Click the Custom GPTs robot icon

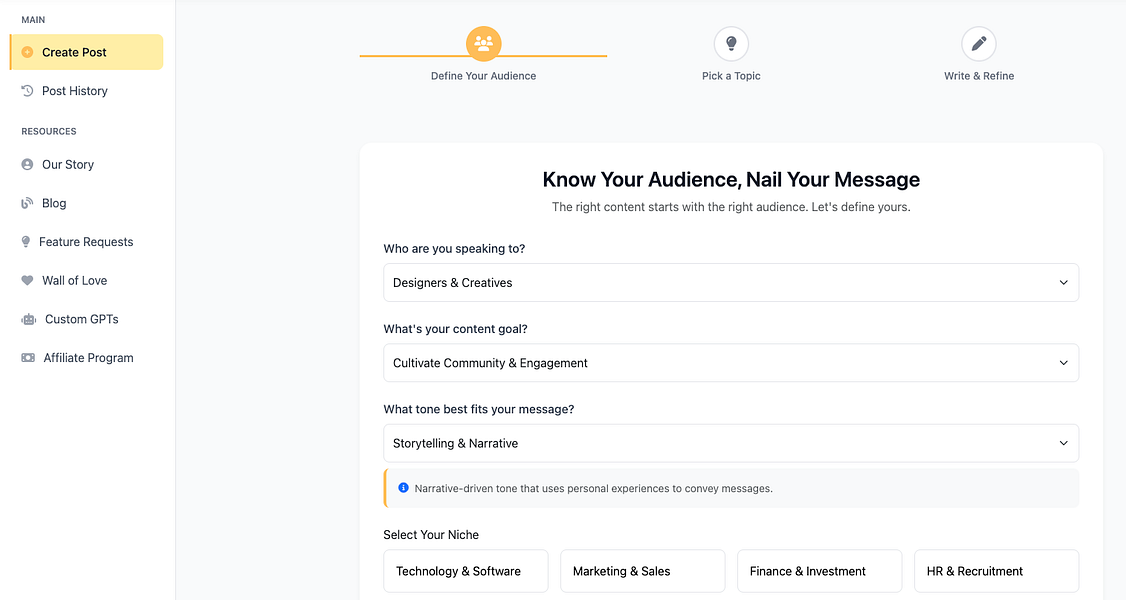[28, 320]
